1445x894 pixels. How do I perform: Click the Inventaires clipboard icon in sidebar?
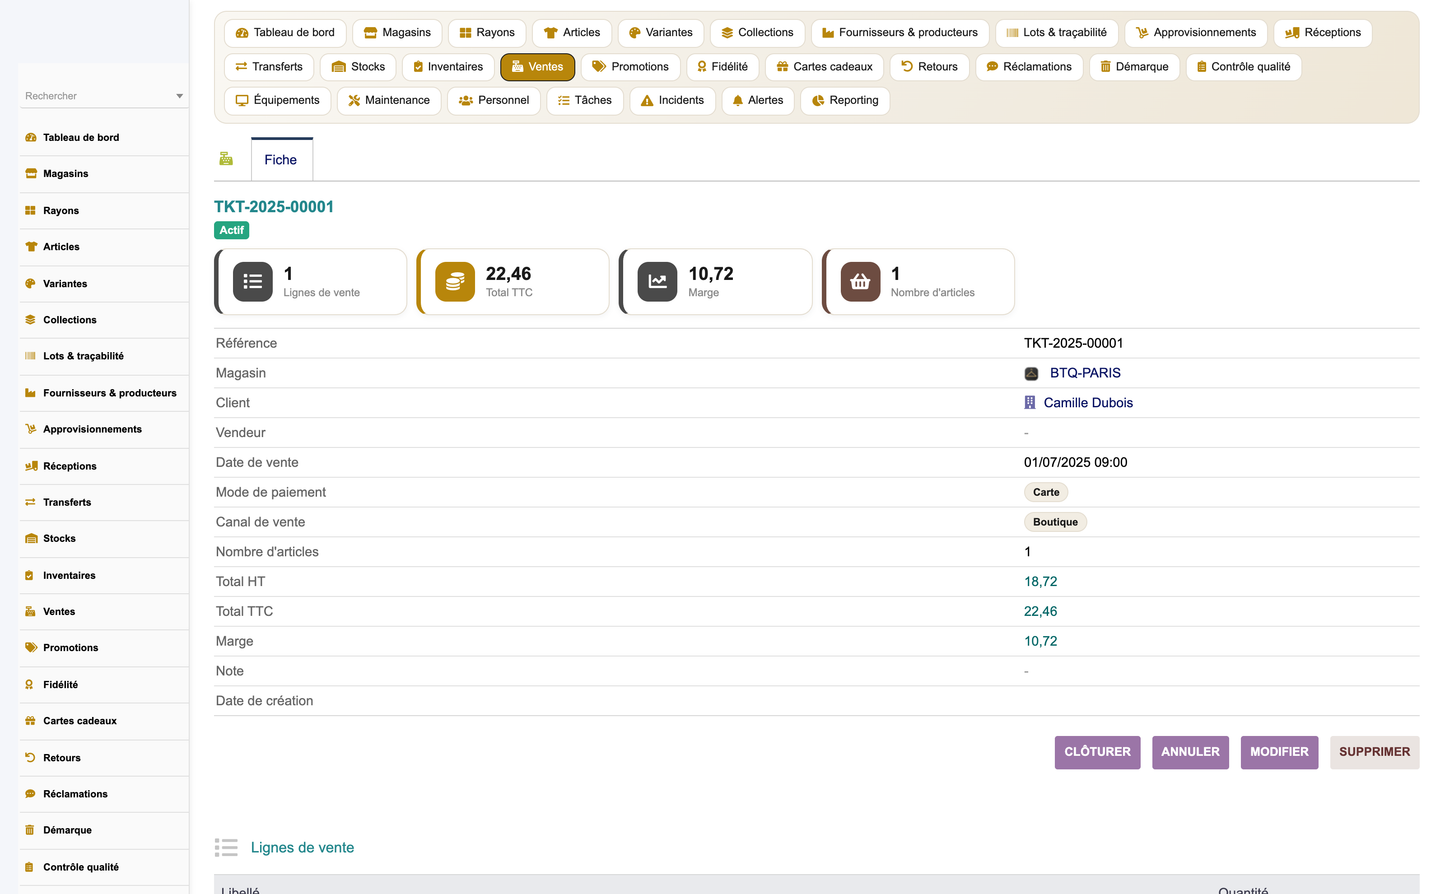(x=31, y=575)
